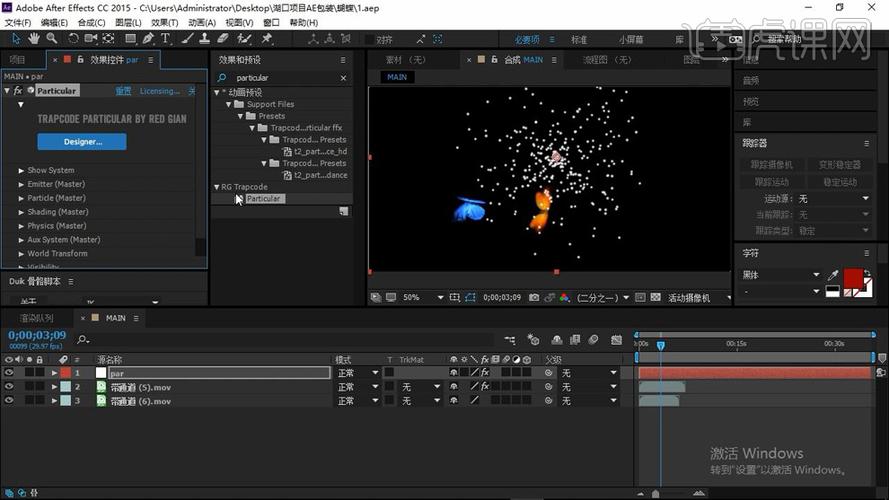Click the 重置 reset link for Particular
The width and height of the screenshot is (889, 500).
pyautogui.click(x=124, y=91)
